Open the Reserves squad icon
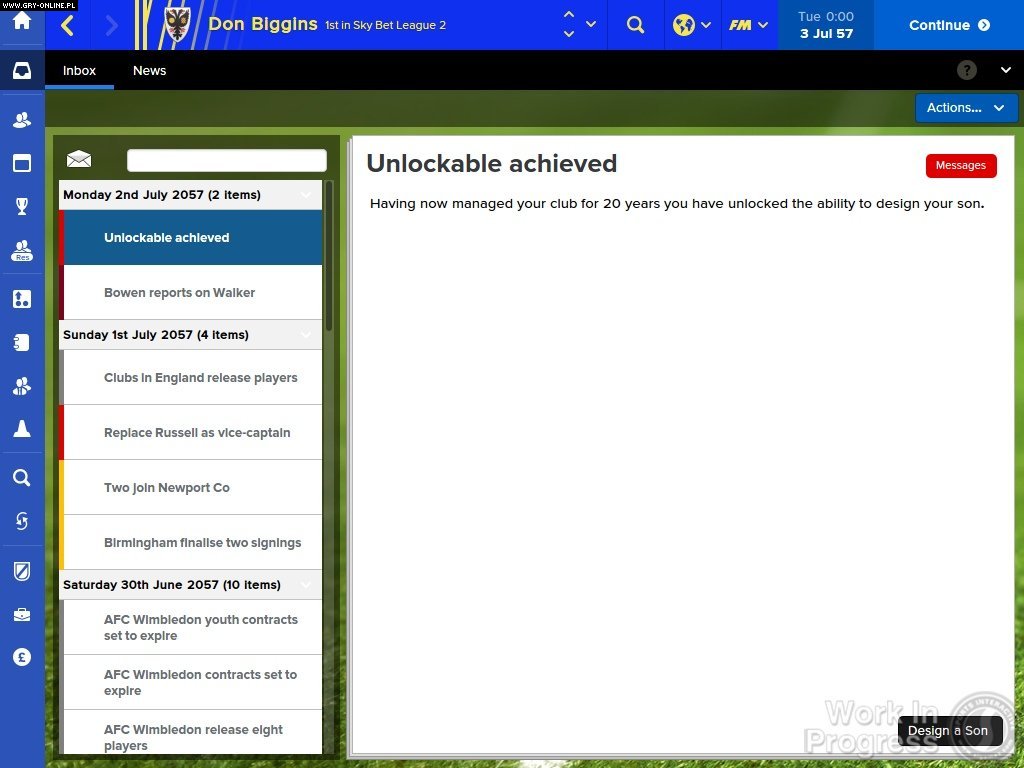 tap(22, 251)
